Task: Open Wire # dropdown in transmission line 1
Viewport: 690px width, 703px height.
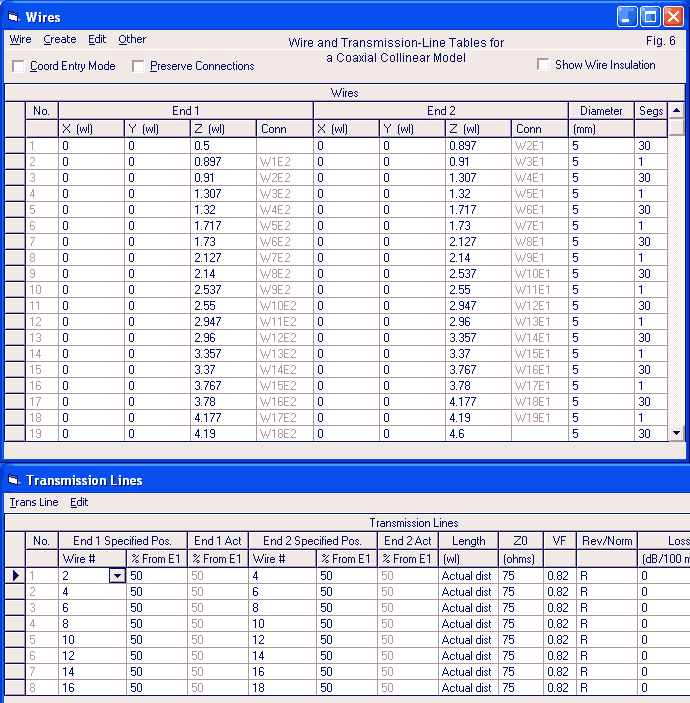Action: click(118, 576)
